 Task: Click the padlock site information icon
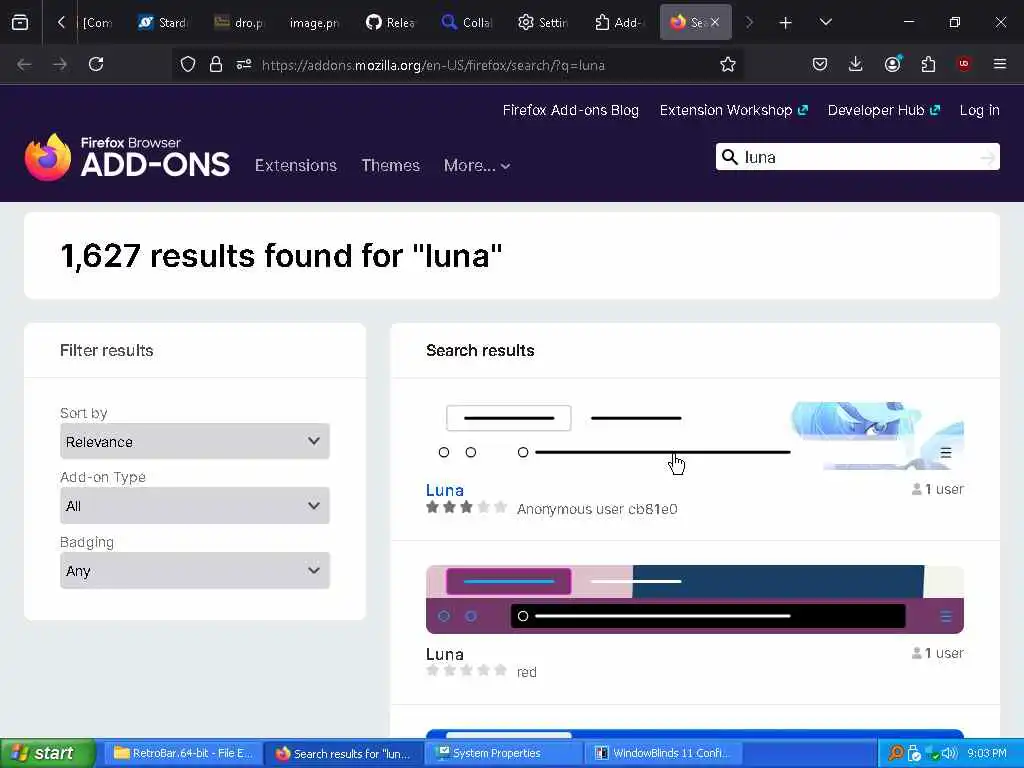(x=216, y=64)
